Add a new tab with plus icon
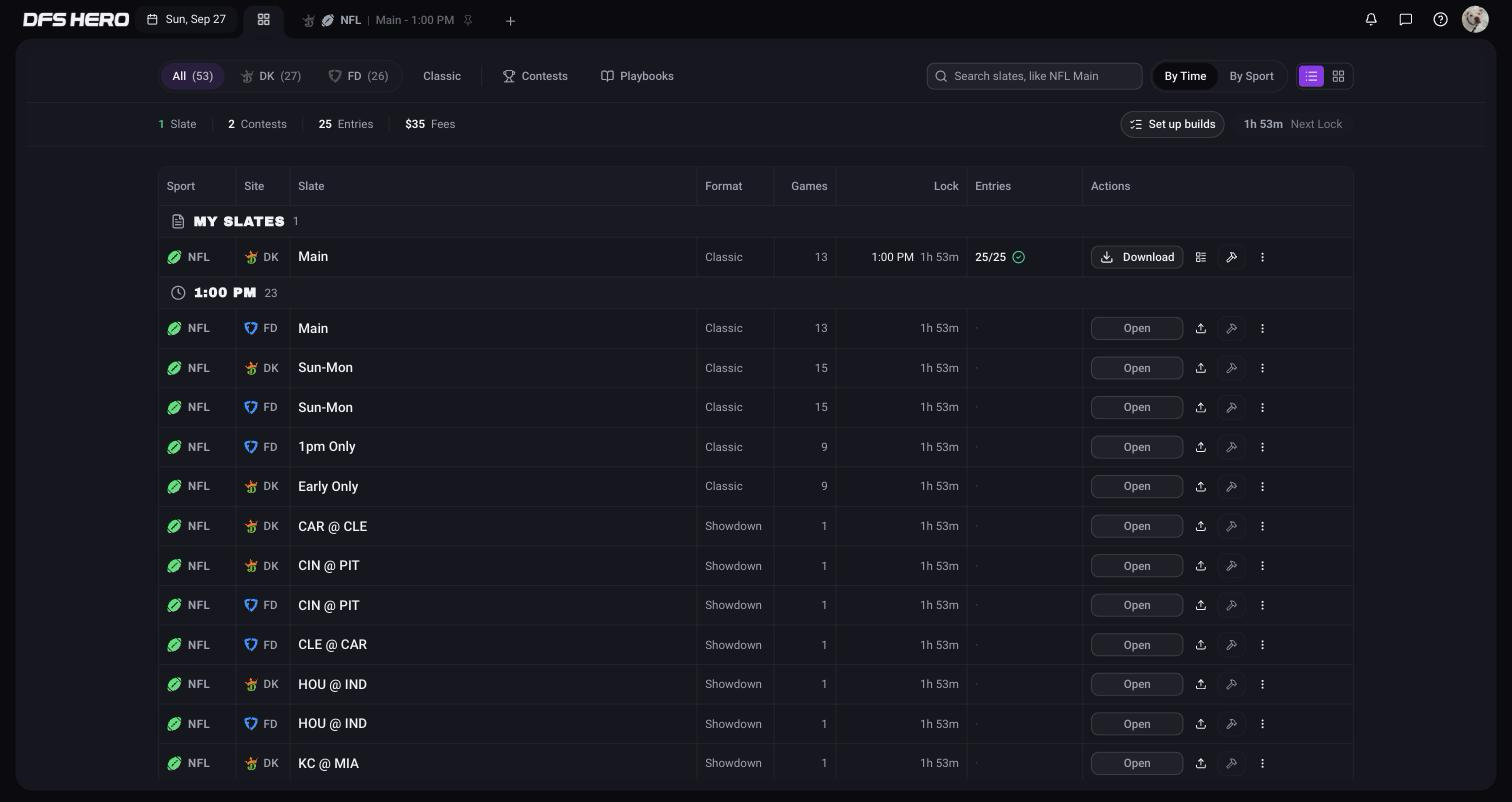The image size is (1512, 802). pos(510,20)
